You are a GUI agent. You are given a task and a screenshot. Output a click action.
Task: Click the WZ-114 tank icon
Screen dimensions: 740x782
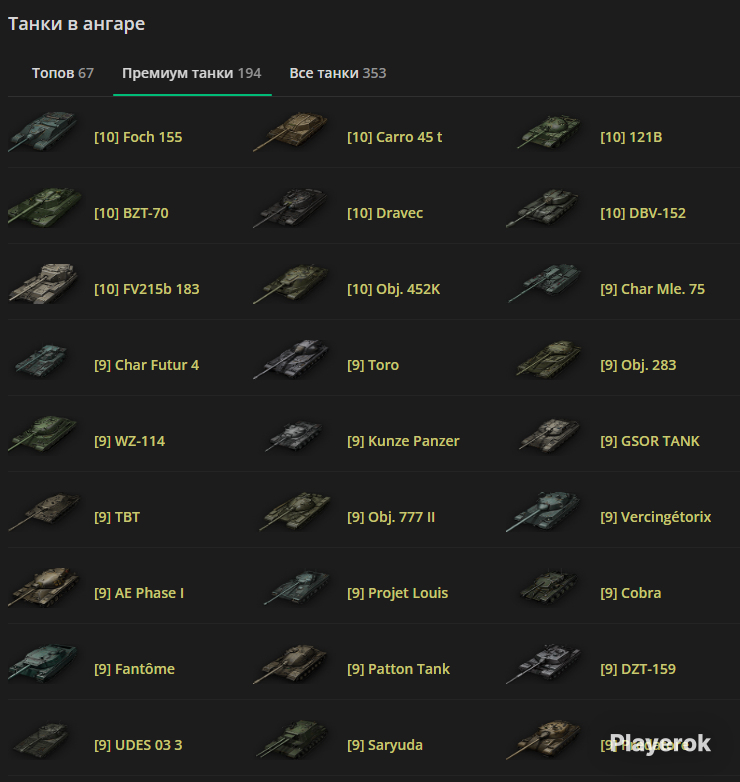click(x=43, y=435)
